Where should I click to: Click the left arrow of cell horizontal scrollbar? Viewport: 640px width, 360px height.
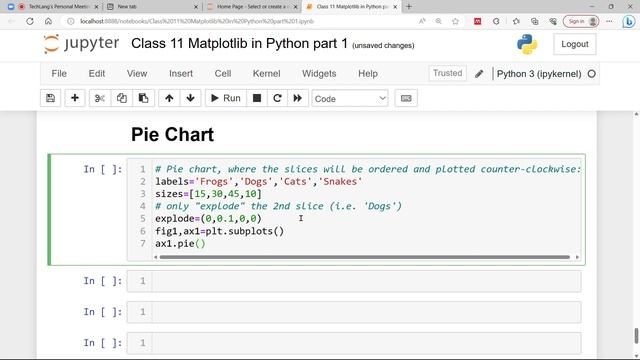point(156,257)
